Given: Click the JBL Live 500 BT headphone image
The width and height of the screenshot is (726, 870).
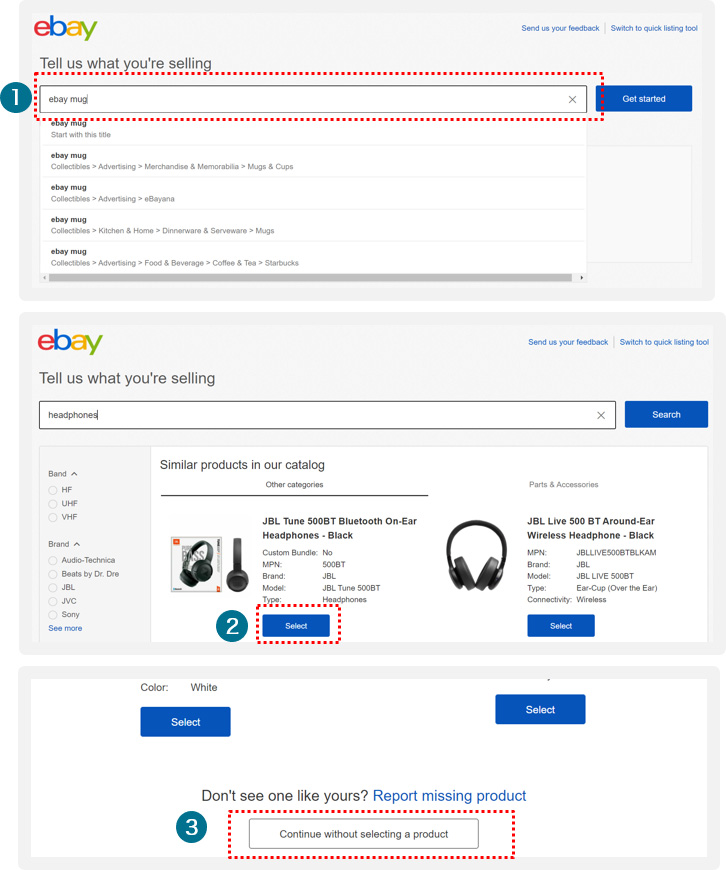Looking at the screenshot, I should point(476,555).
